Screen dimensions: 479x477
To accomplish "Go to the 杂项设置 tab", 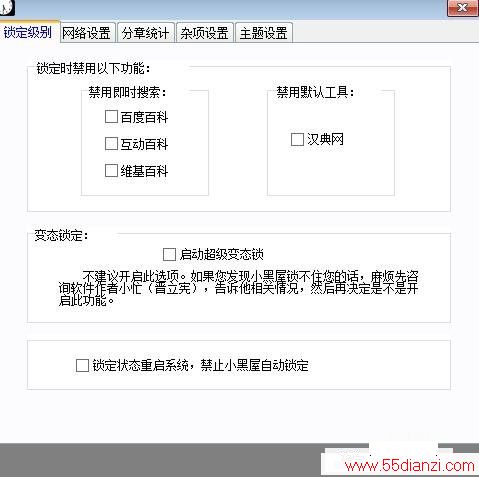I will (x=204, y=33).
